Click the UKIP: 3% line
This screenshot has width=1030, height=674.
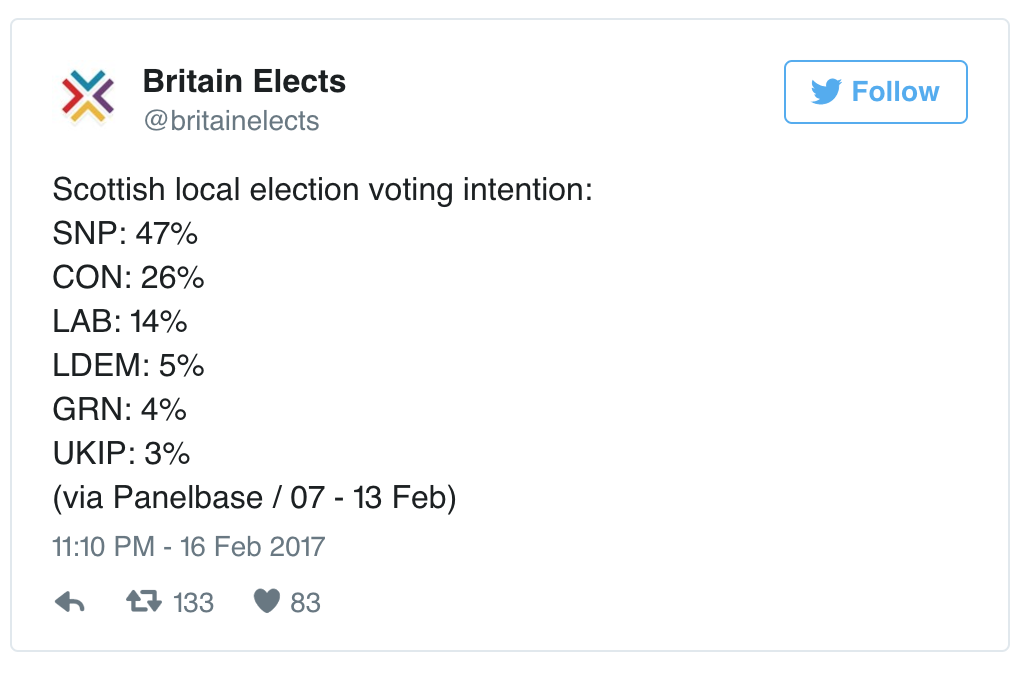[121, 454]
